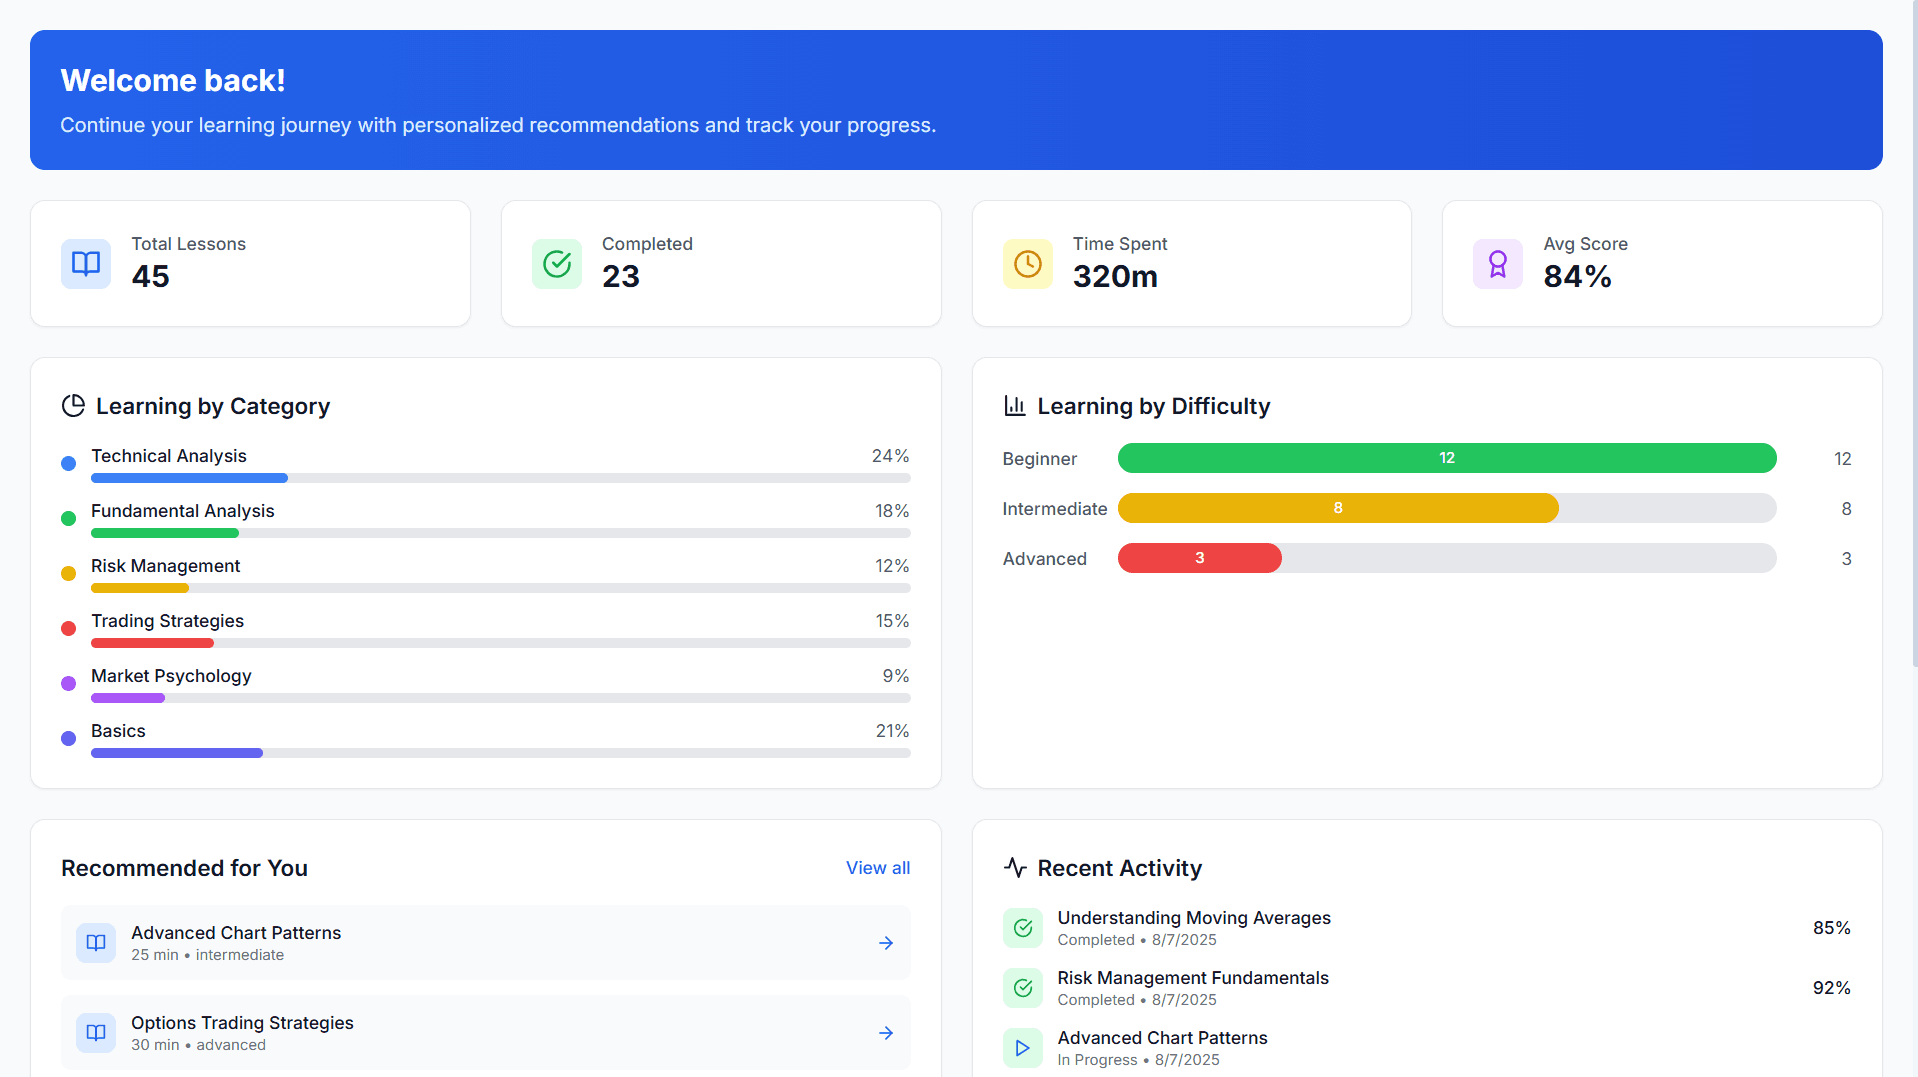
Task: Click the bar chart icon beside Learning by Difficulty
Action: tap(1015, 406)
